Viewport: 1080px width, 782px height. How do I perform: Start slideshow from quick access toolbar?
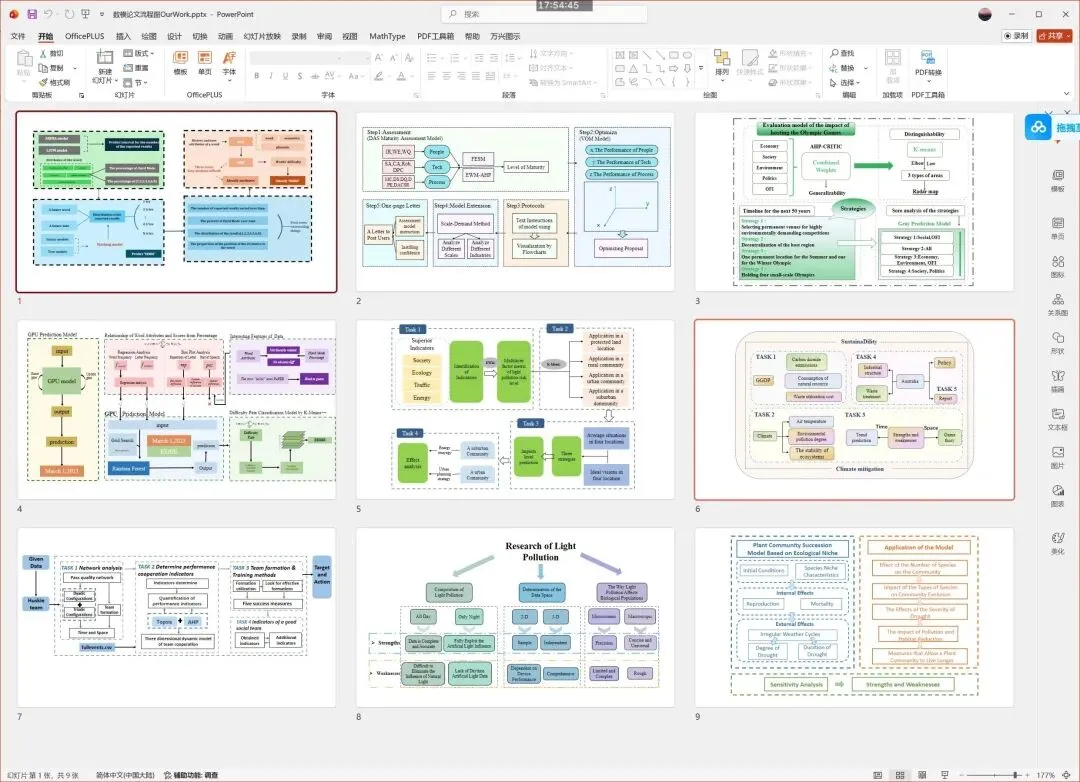[85, 14]
